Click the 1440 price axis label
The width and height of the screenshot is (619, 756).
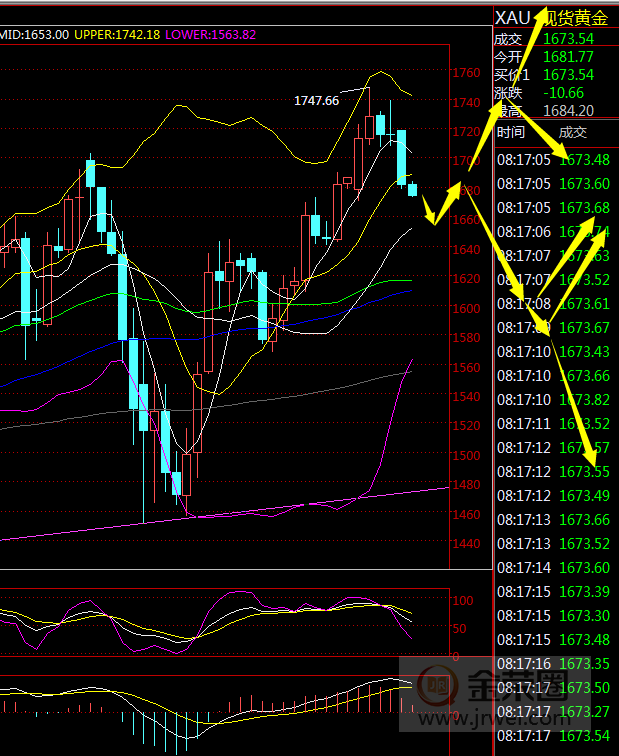[x=465, y=545]
